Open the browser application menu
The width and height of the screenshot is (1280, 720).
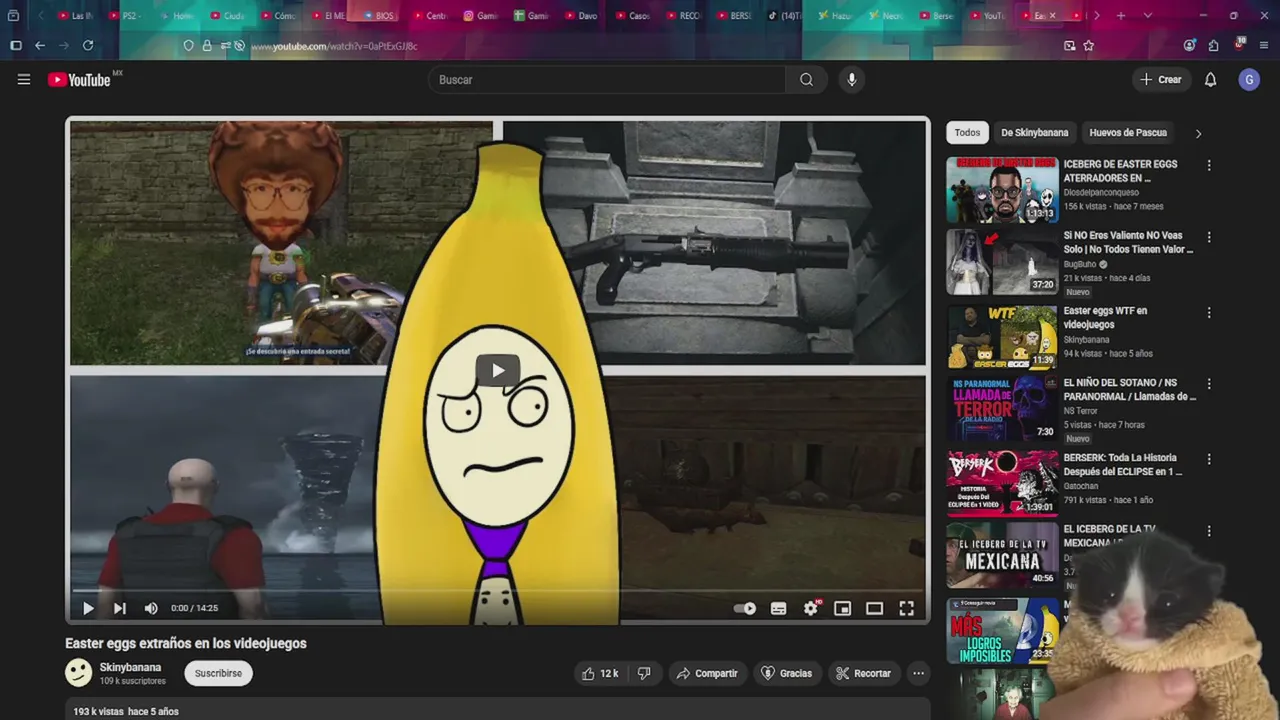pos(1265,46)
